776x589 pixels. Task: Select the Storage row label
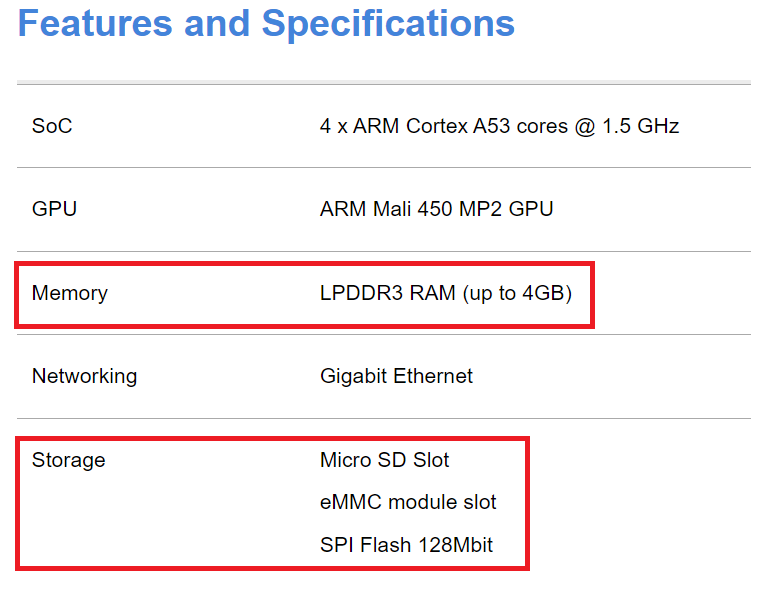coord(69,460)
